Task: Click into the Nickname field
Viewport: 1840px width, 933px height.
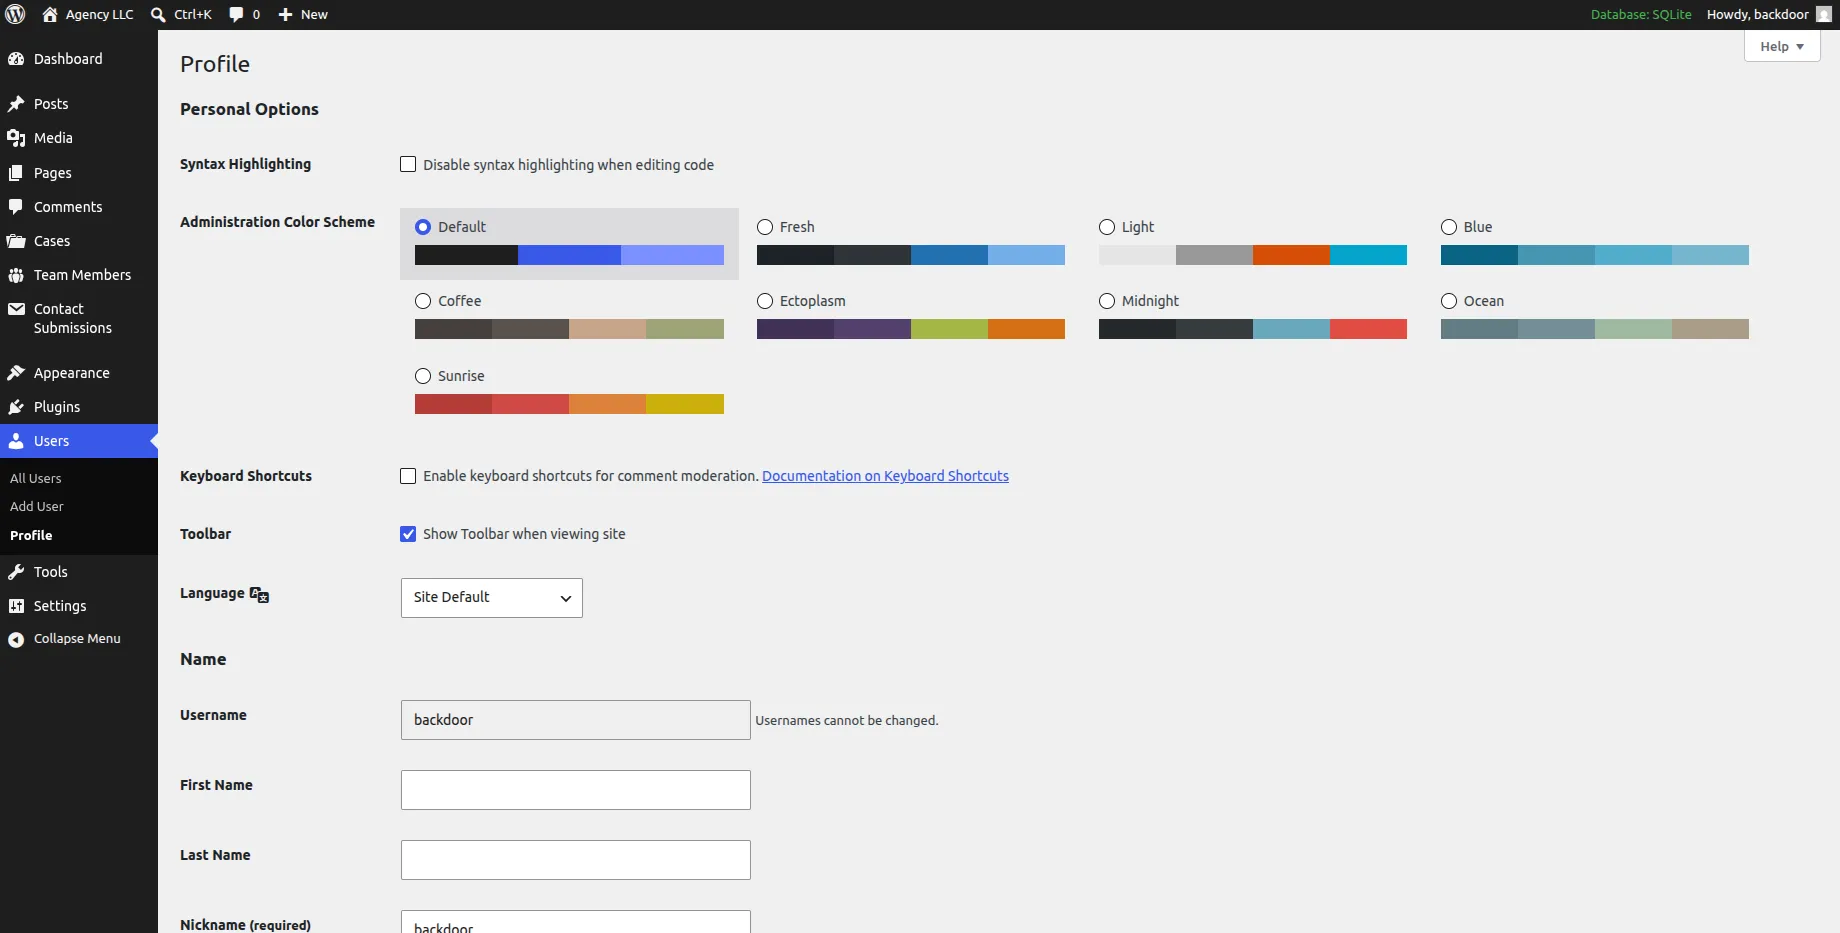Action: (576, 922)
